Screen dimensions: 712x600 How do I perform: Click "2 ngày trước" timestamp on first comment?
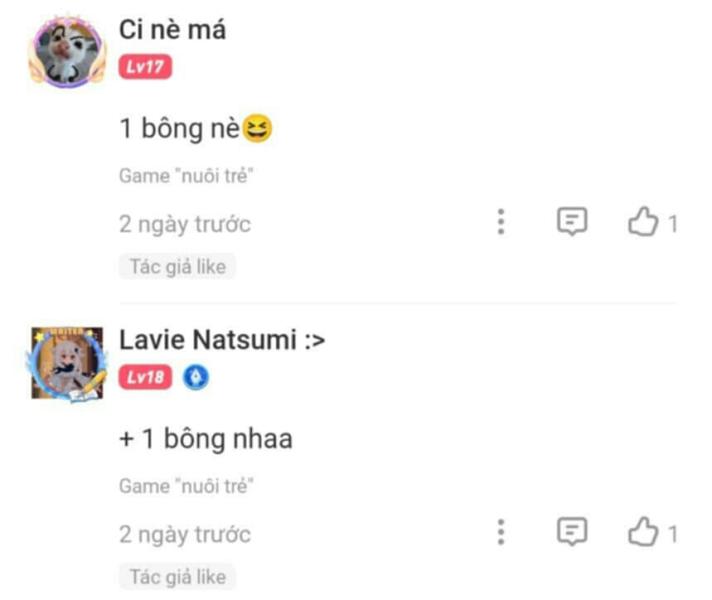click(x=185, y=224)
